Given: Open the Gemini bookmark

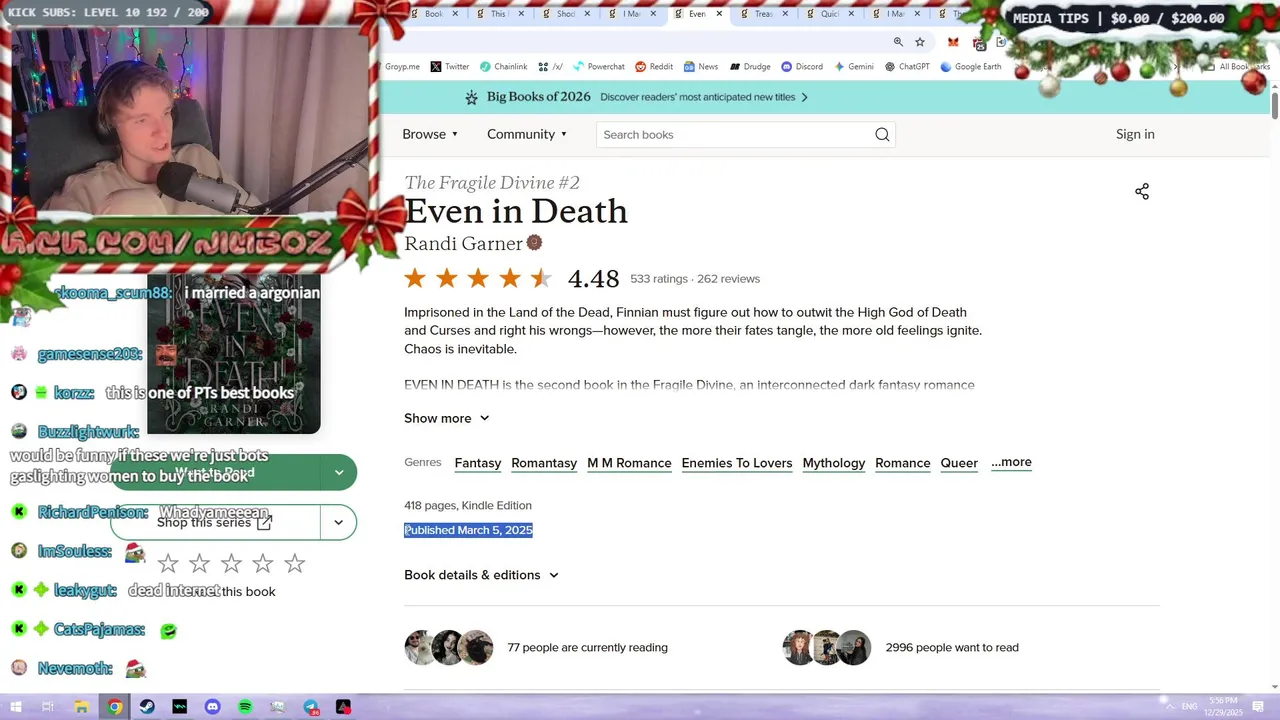Looking at the screenshot, I should [x=853, y=67].
